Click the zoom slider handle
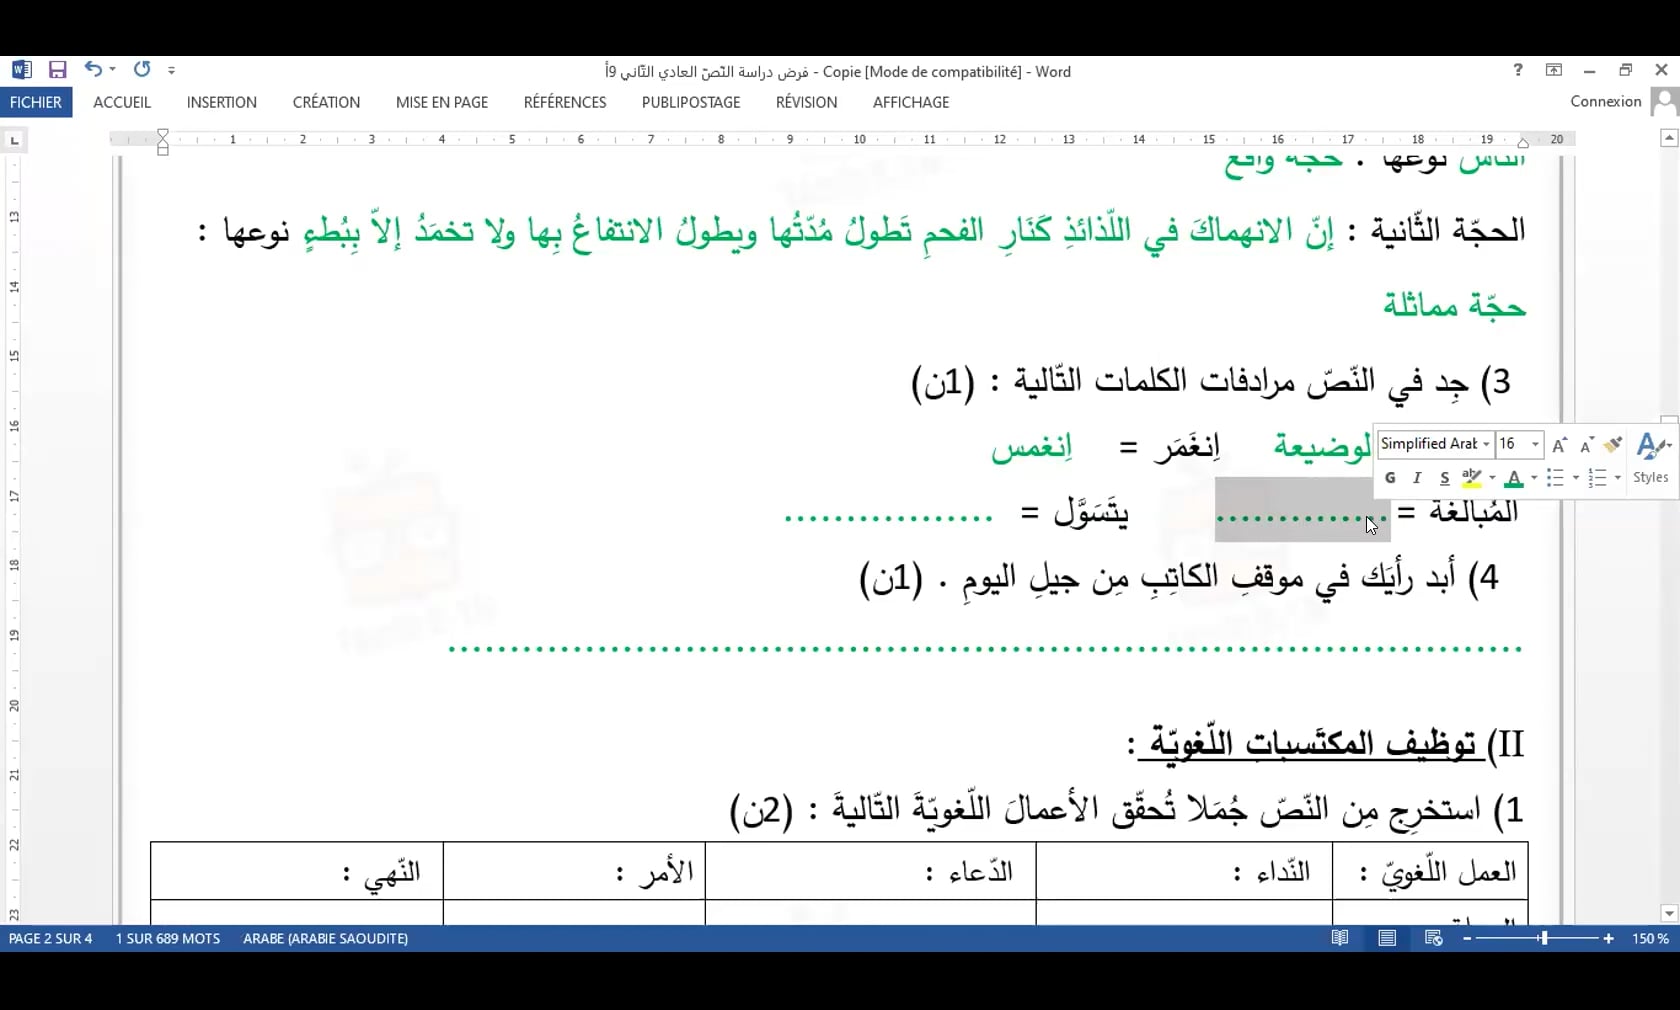 click(x=1544, y=938)
